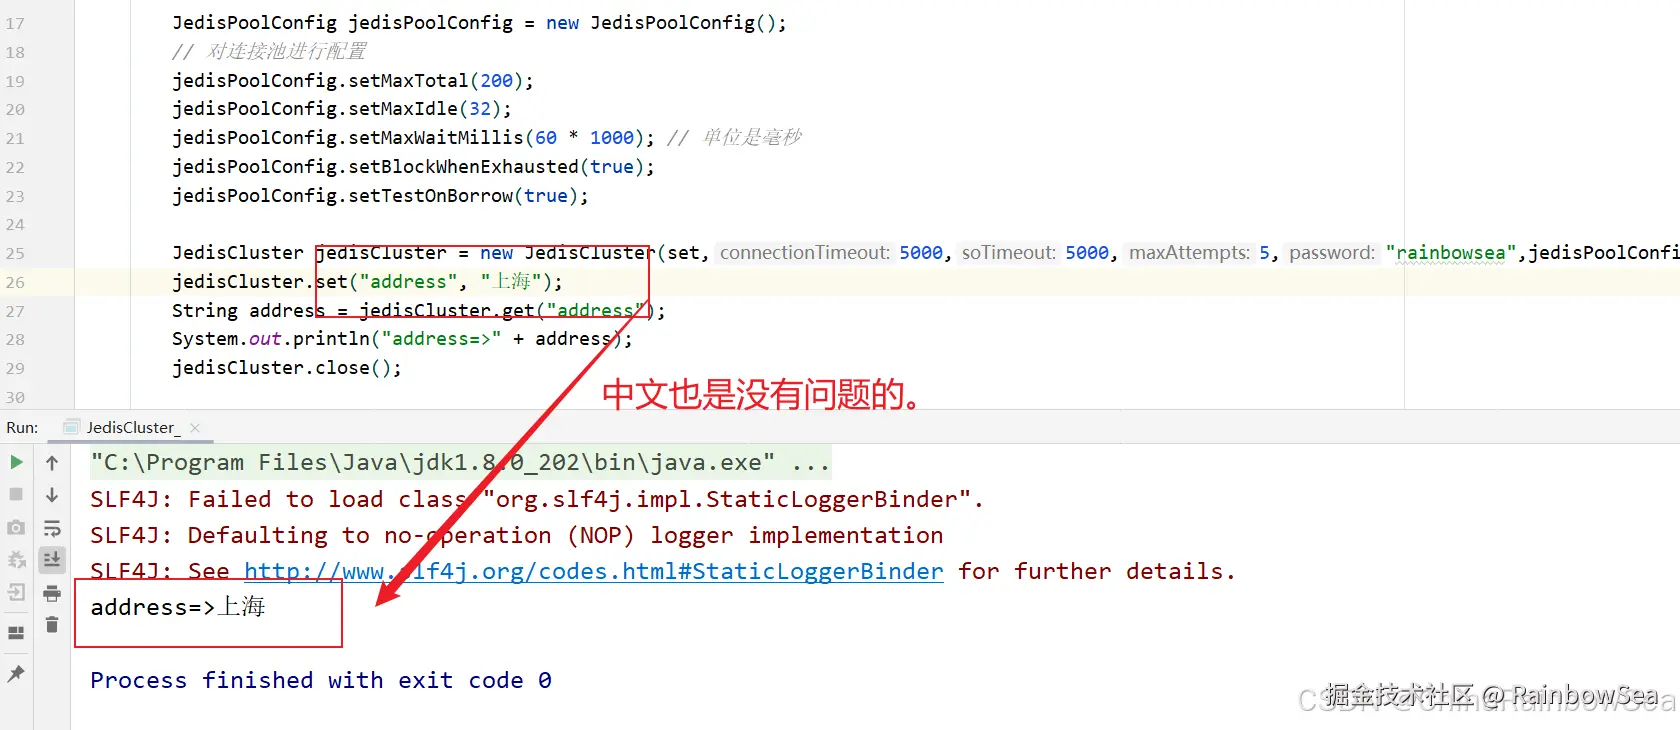Toggle Soft-Wrap in the console
Screen dimensions: 1680x730
click(52, 528)
